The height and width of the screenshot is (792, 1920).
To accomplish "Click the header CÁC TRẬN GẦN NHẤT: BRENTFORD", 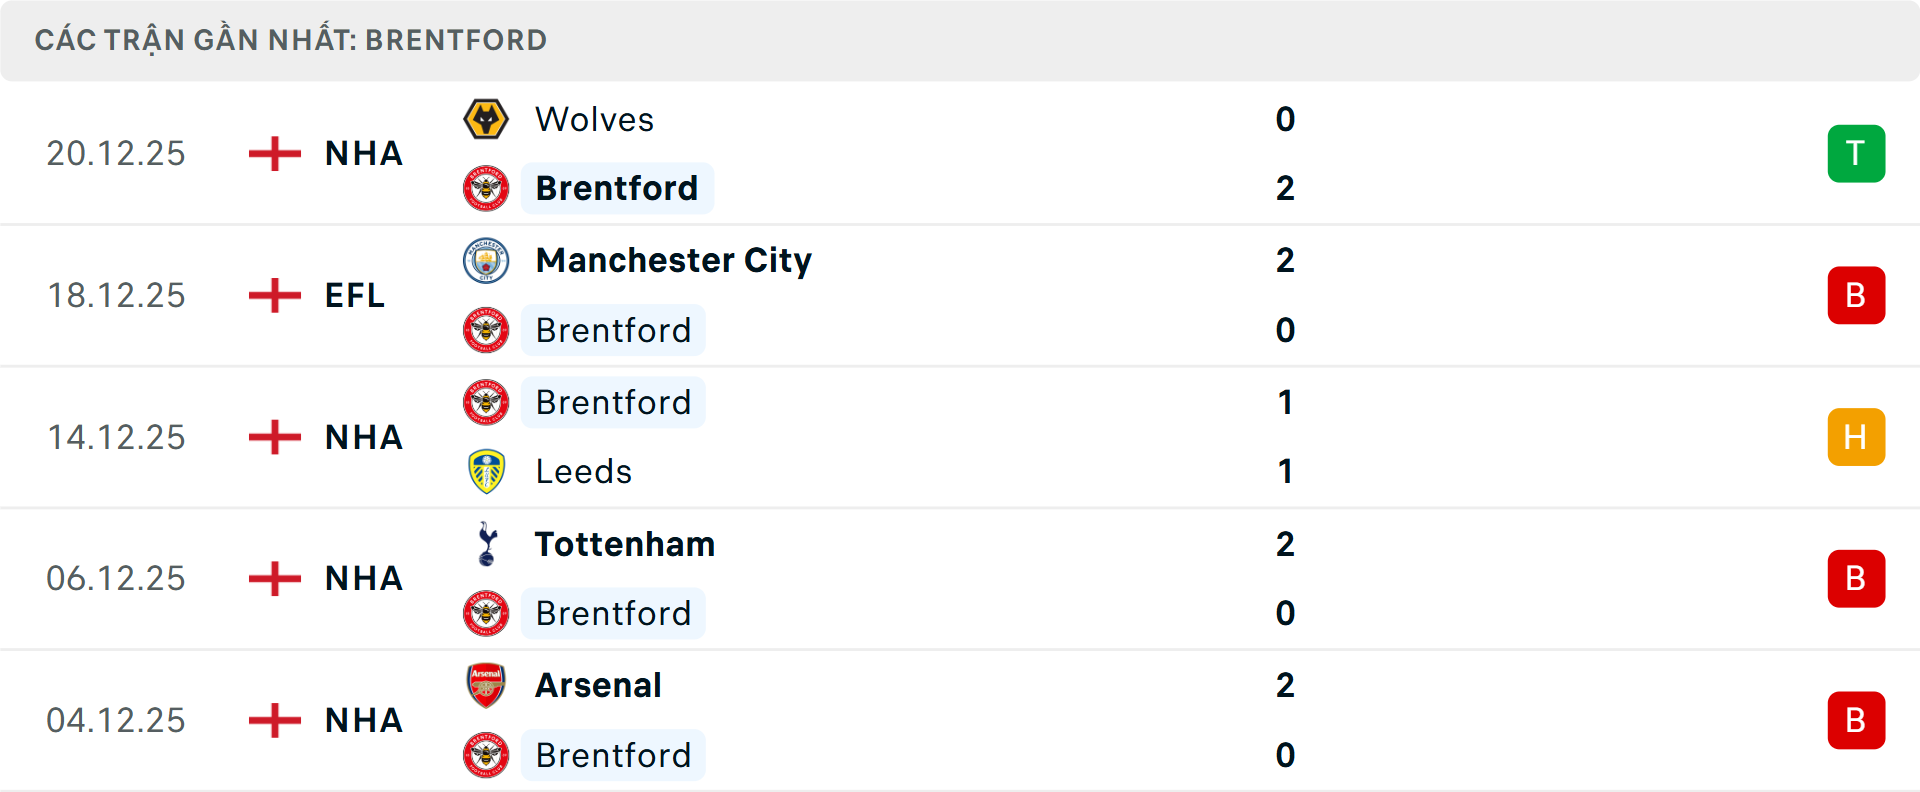I will point(291,40).
